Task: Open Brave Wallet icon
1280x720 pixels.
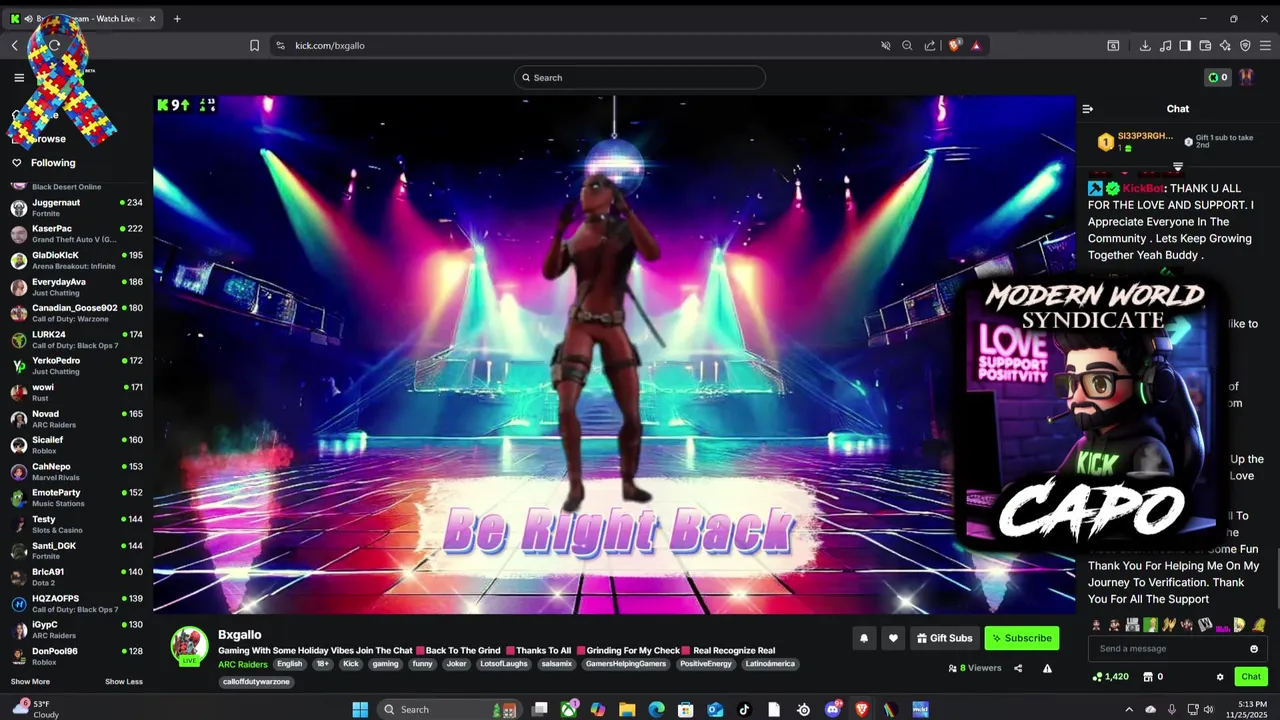Action: point(1205,45)
